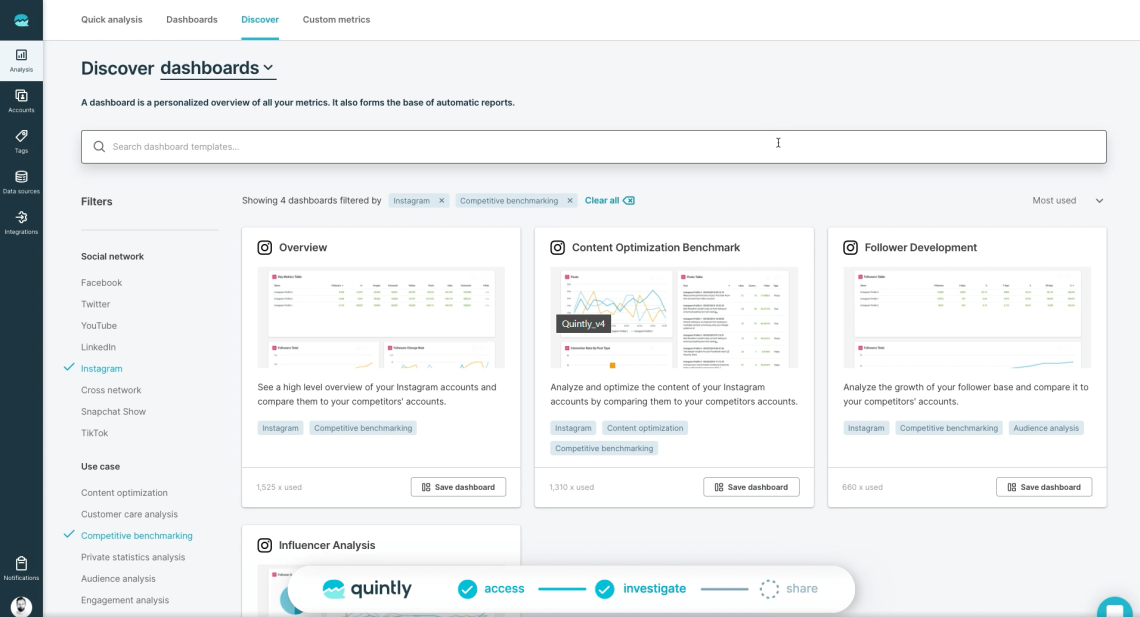Open the Follower Development dashboard thumbnail

tap(967, 318)
